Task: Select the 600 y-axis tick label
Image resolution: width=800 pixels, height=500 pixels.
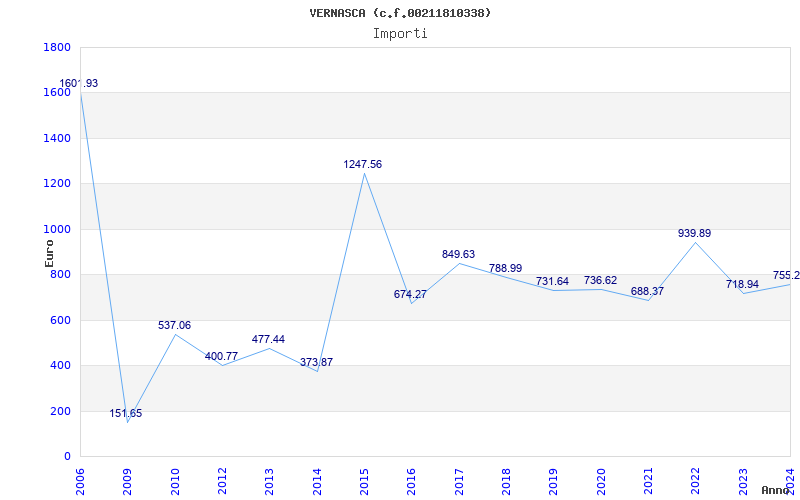Action: (x=60, y=320)
